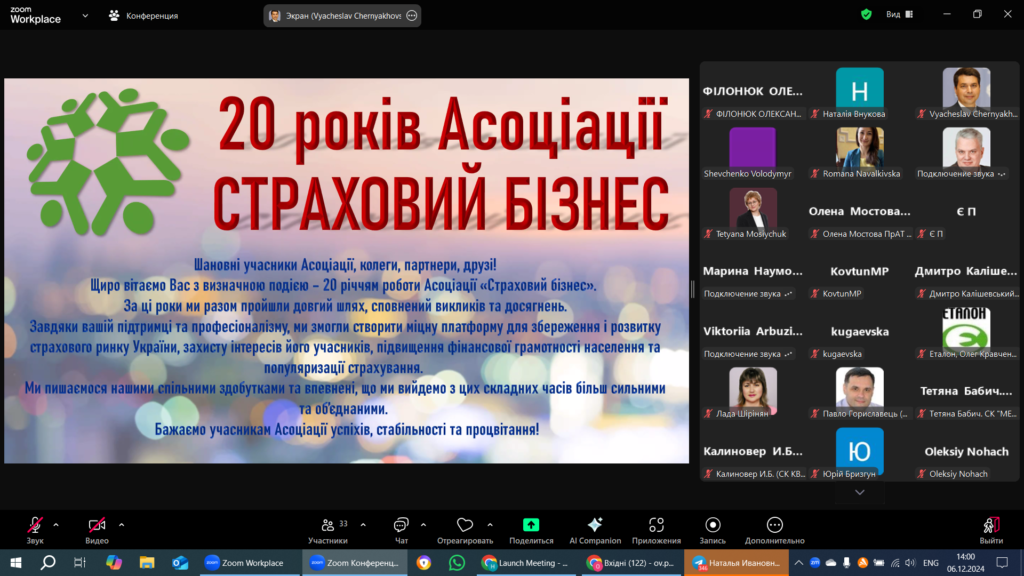Click the Zoom icon in system tray
This screenshot has width=1024, height=576.
tap(815, 562)
